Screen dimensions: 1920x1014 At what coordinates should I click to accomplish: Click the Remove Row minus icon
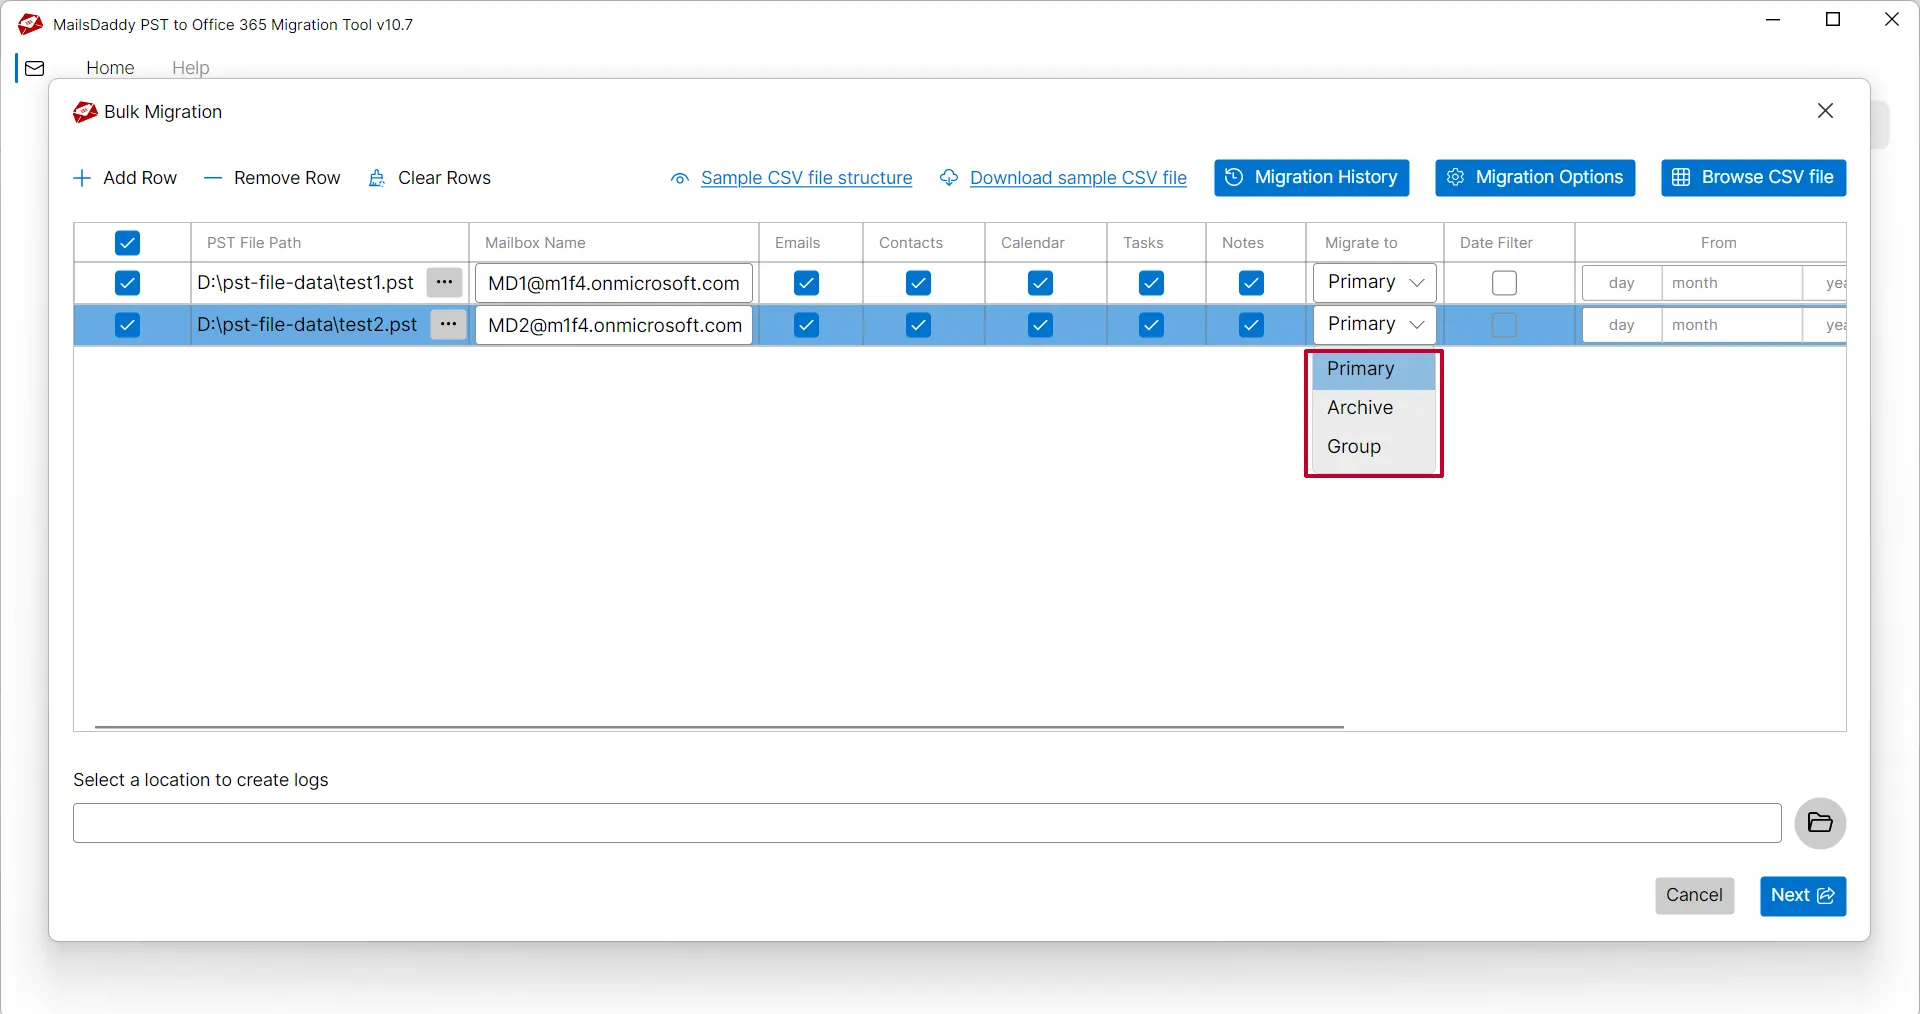(212, 178)
